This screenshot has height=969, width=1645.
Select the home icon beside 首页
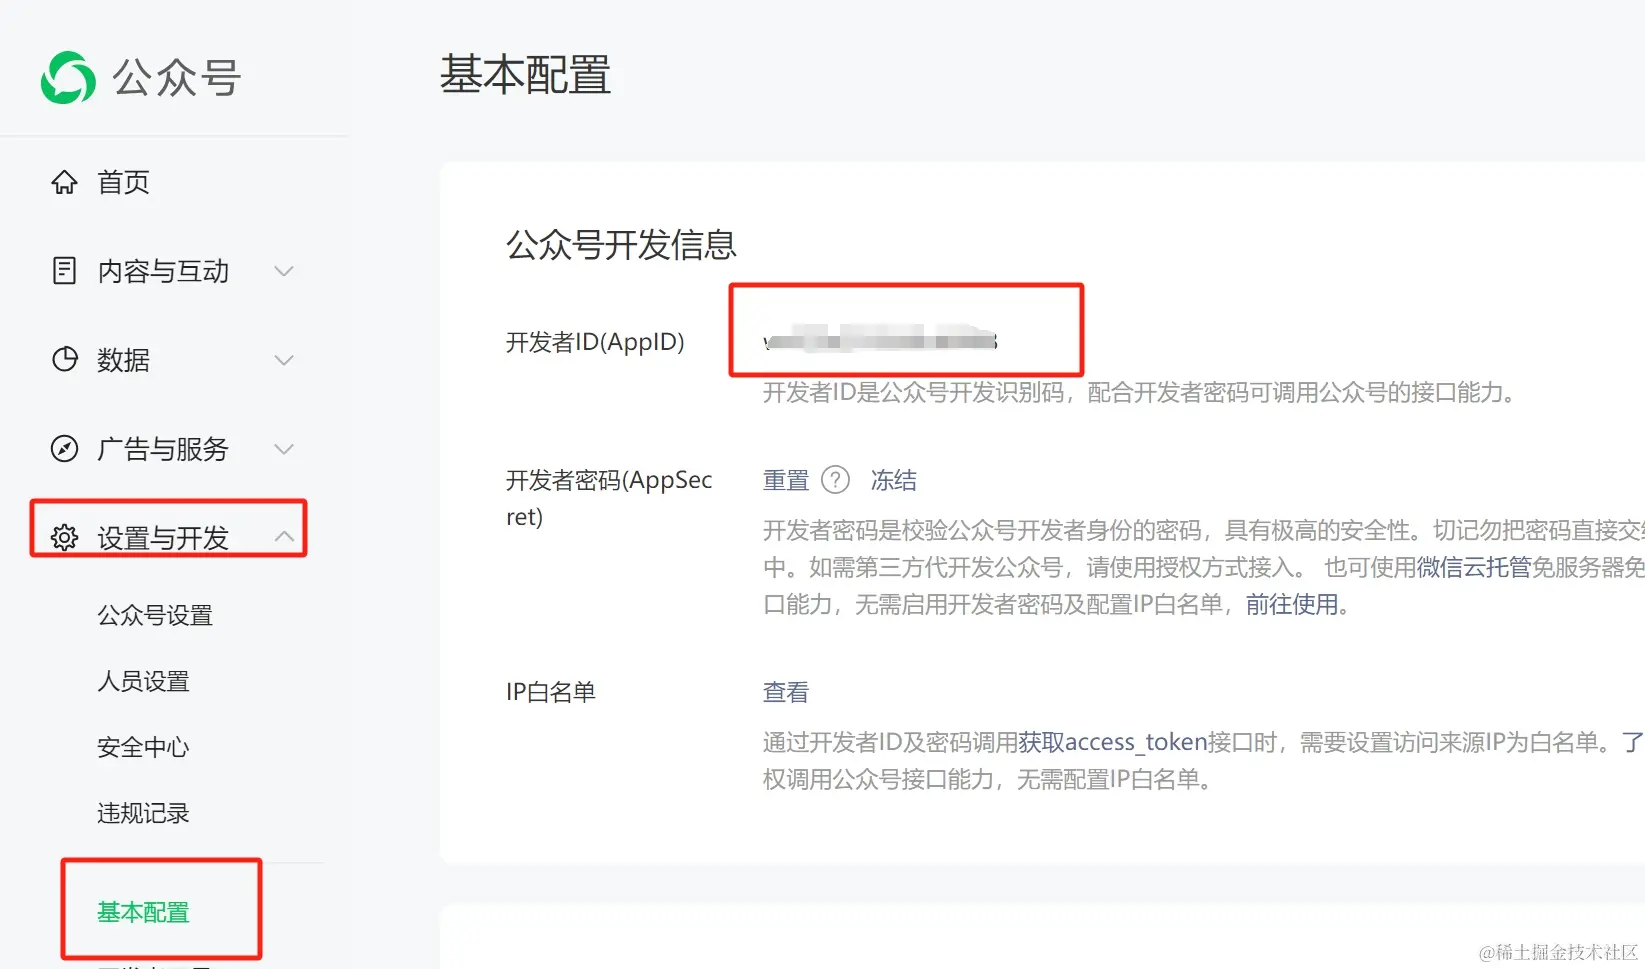pos(63,181)
